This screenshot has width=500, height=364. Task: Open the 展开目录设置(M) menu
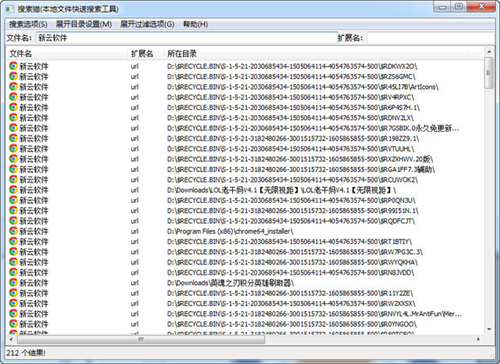point(84,24)
